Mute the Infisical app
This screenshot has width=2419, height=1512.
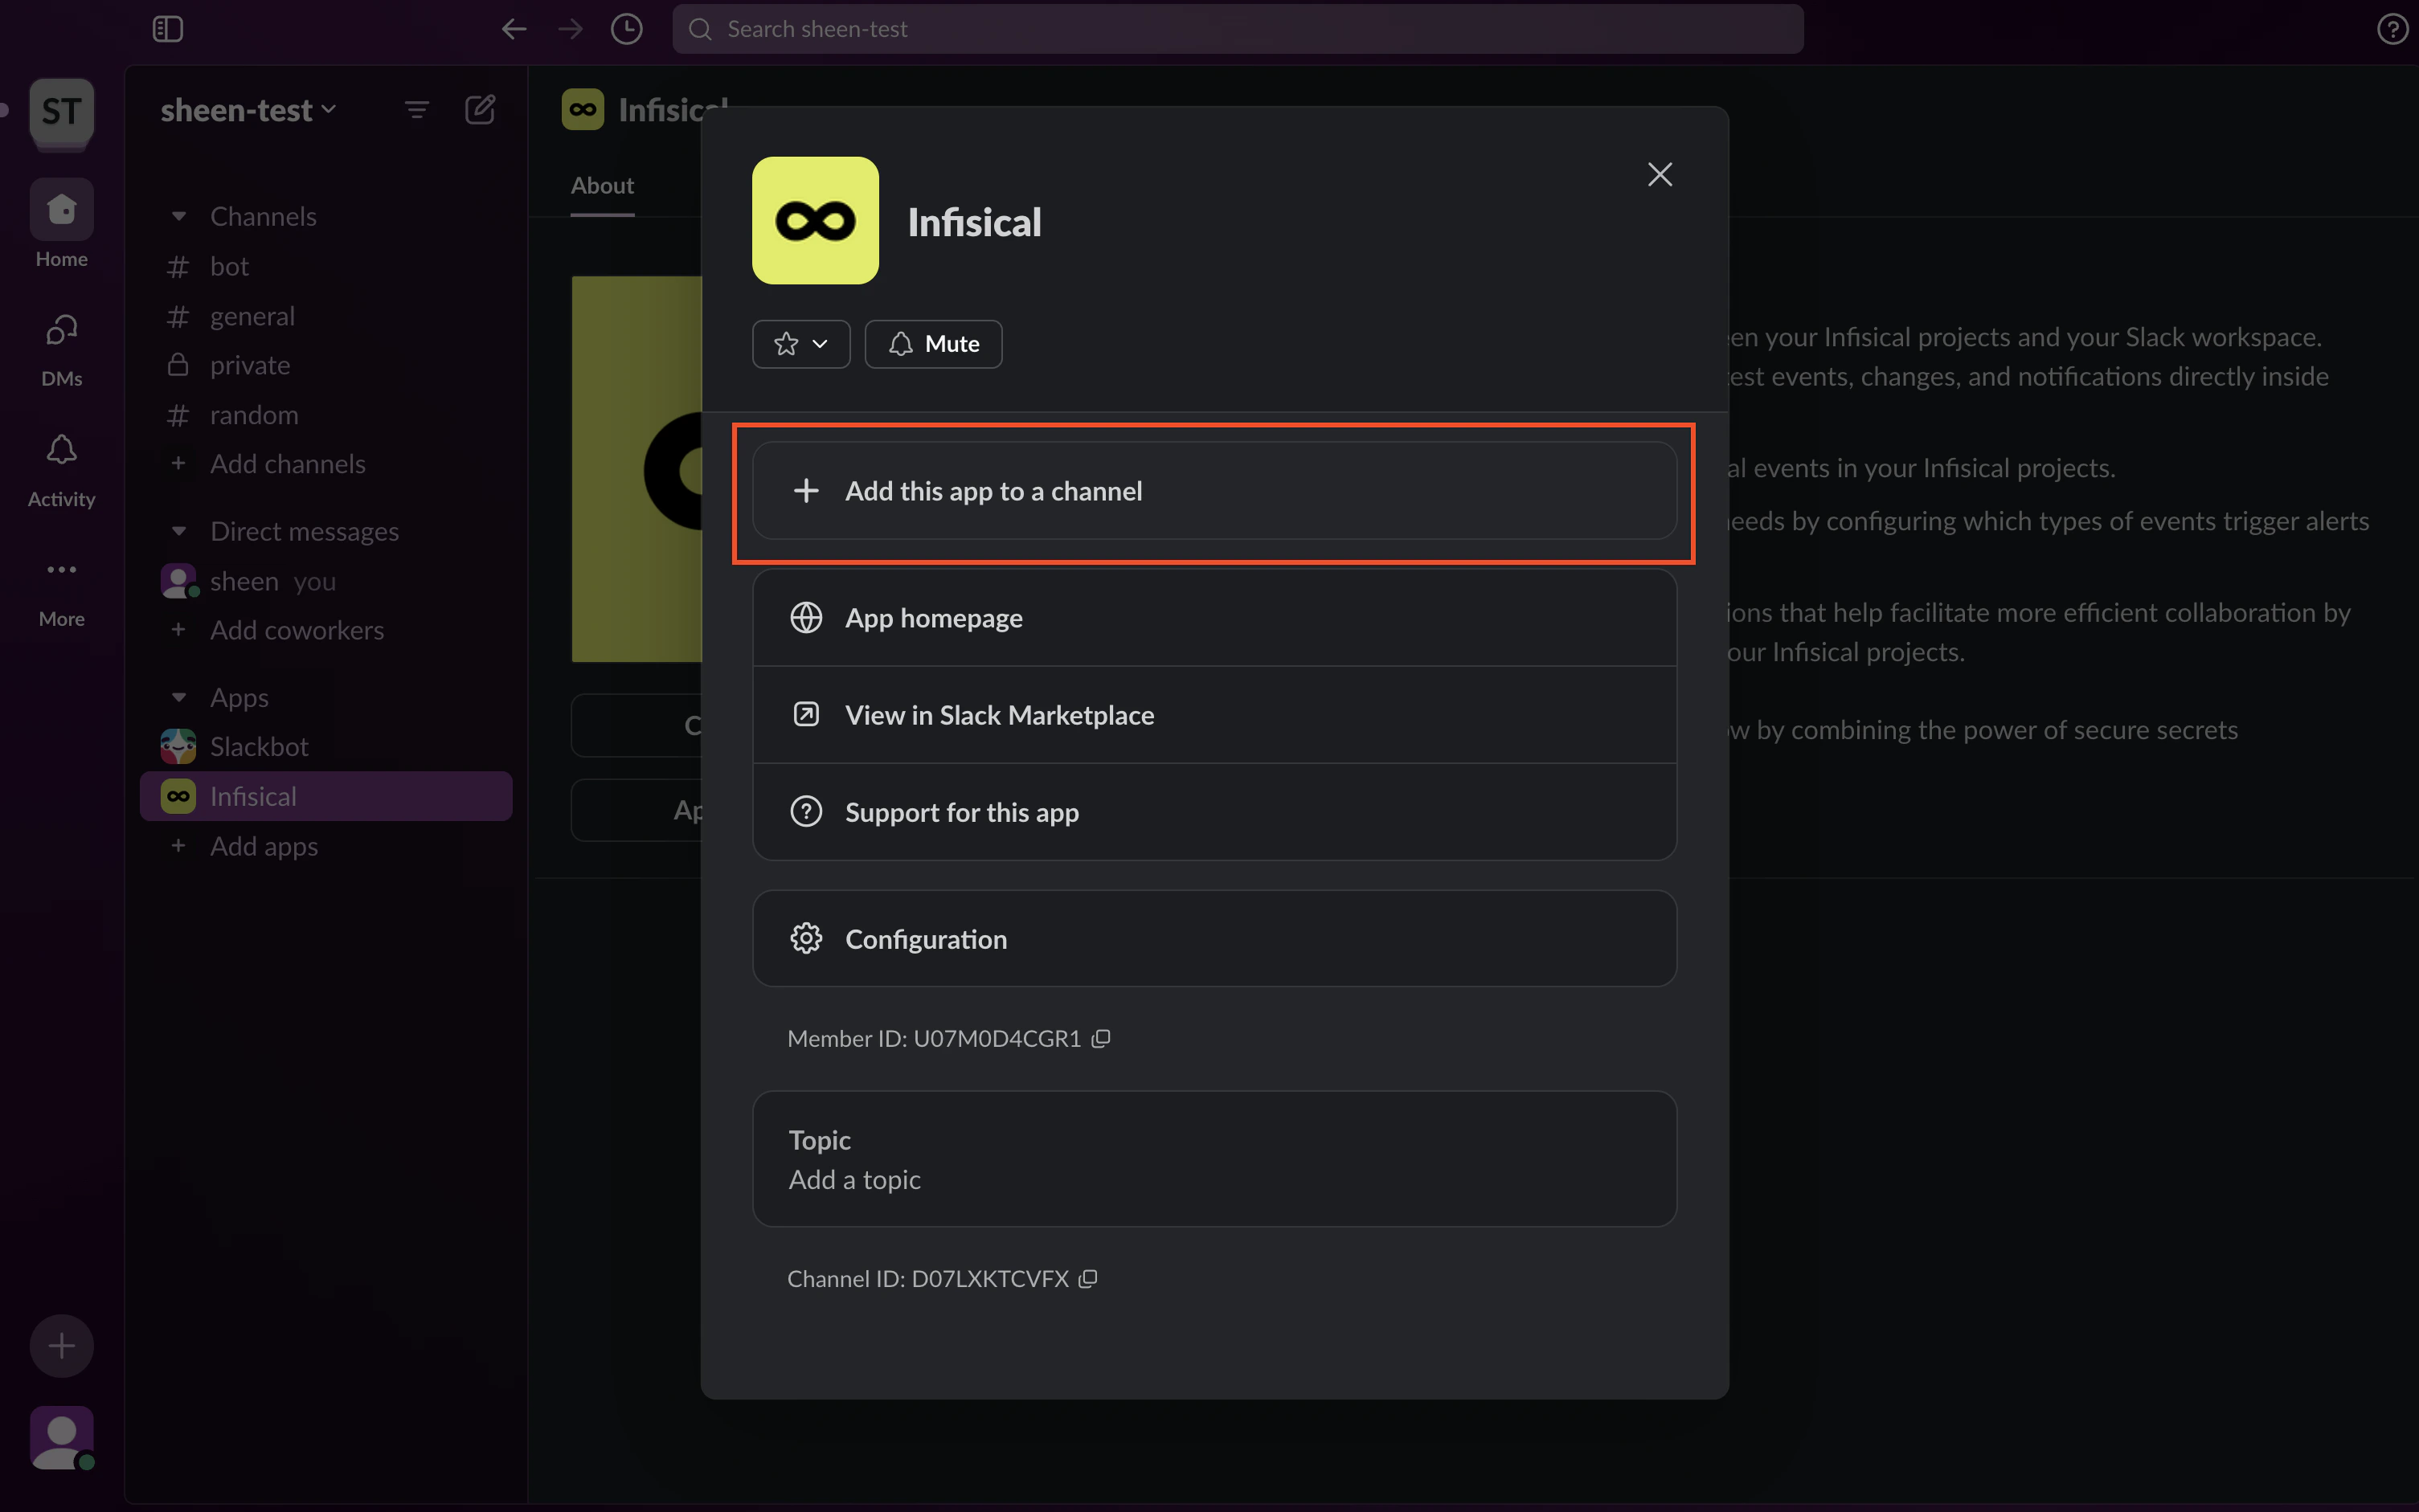pyautogui.click(x=933, y=344)
